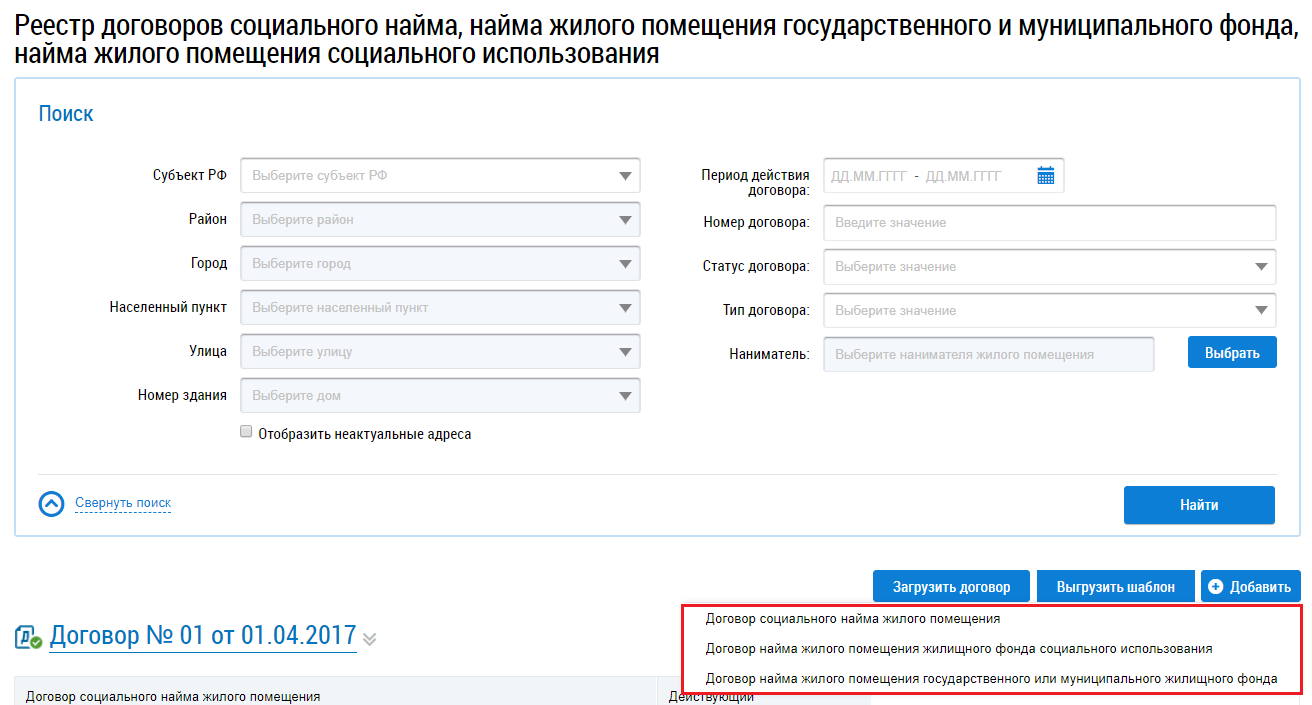This screenshot has width=1312, height=705.
Task: Open the calendar picker for contract period
Action: [1046, 176]
